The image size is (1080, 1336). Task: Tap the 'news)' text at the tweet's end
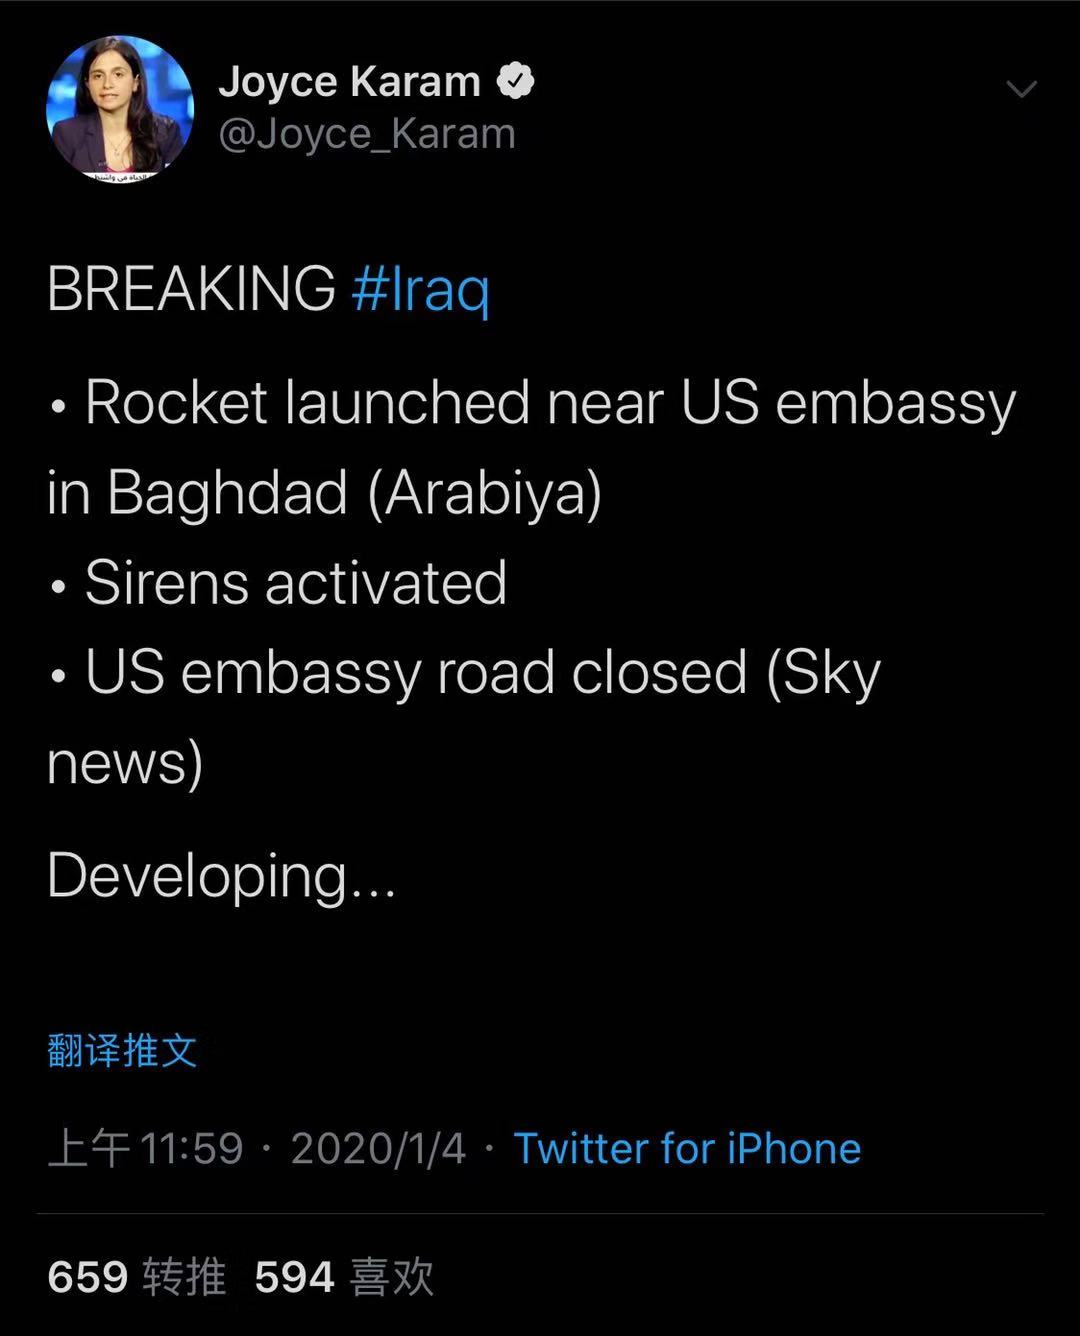(125, 763)
